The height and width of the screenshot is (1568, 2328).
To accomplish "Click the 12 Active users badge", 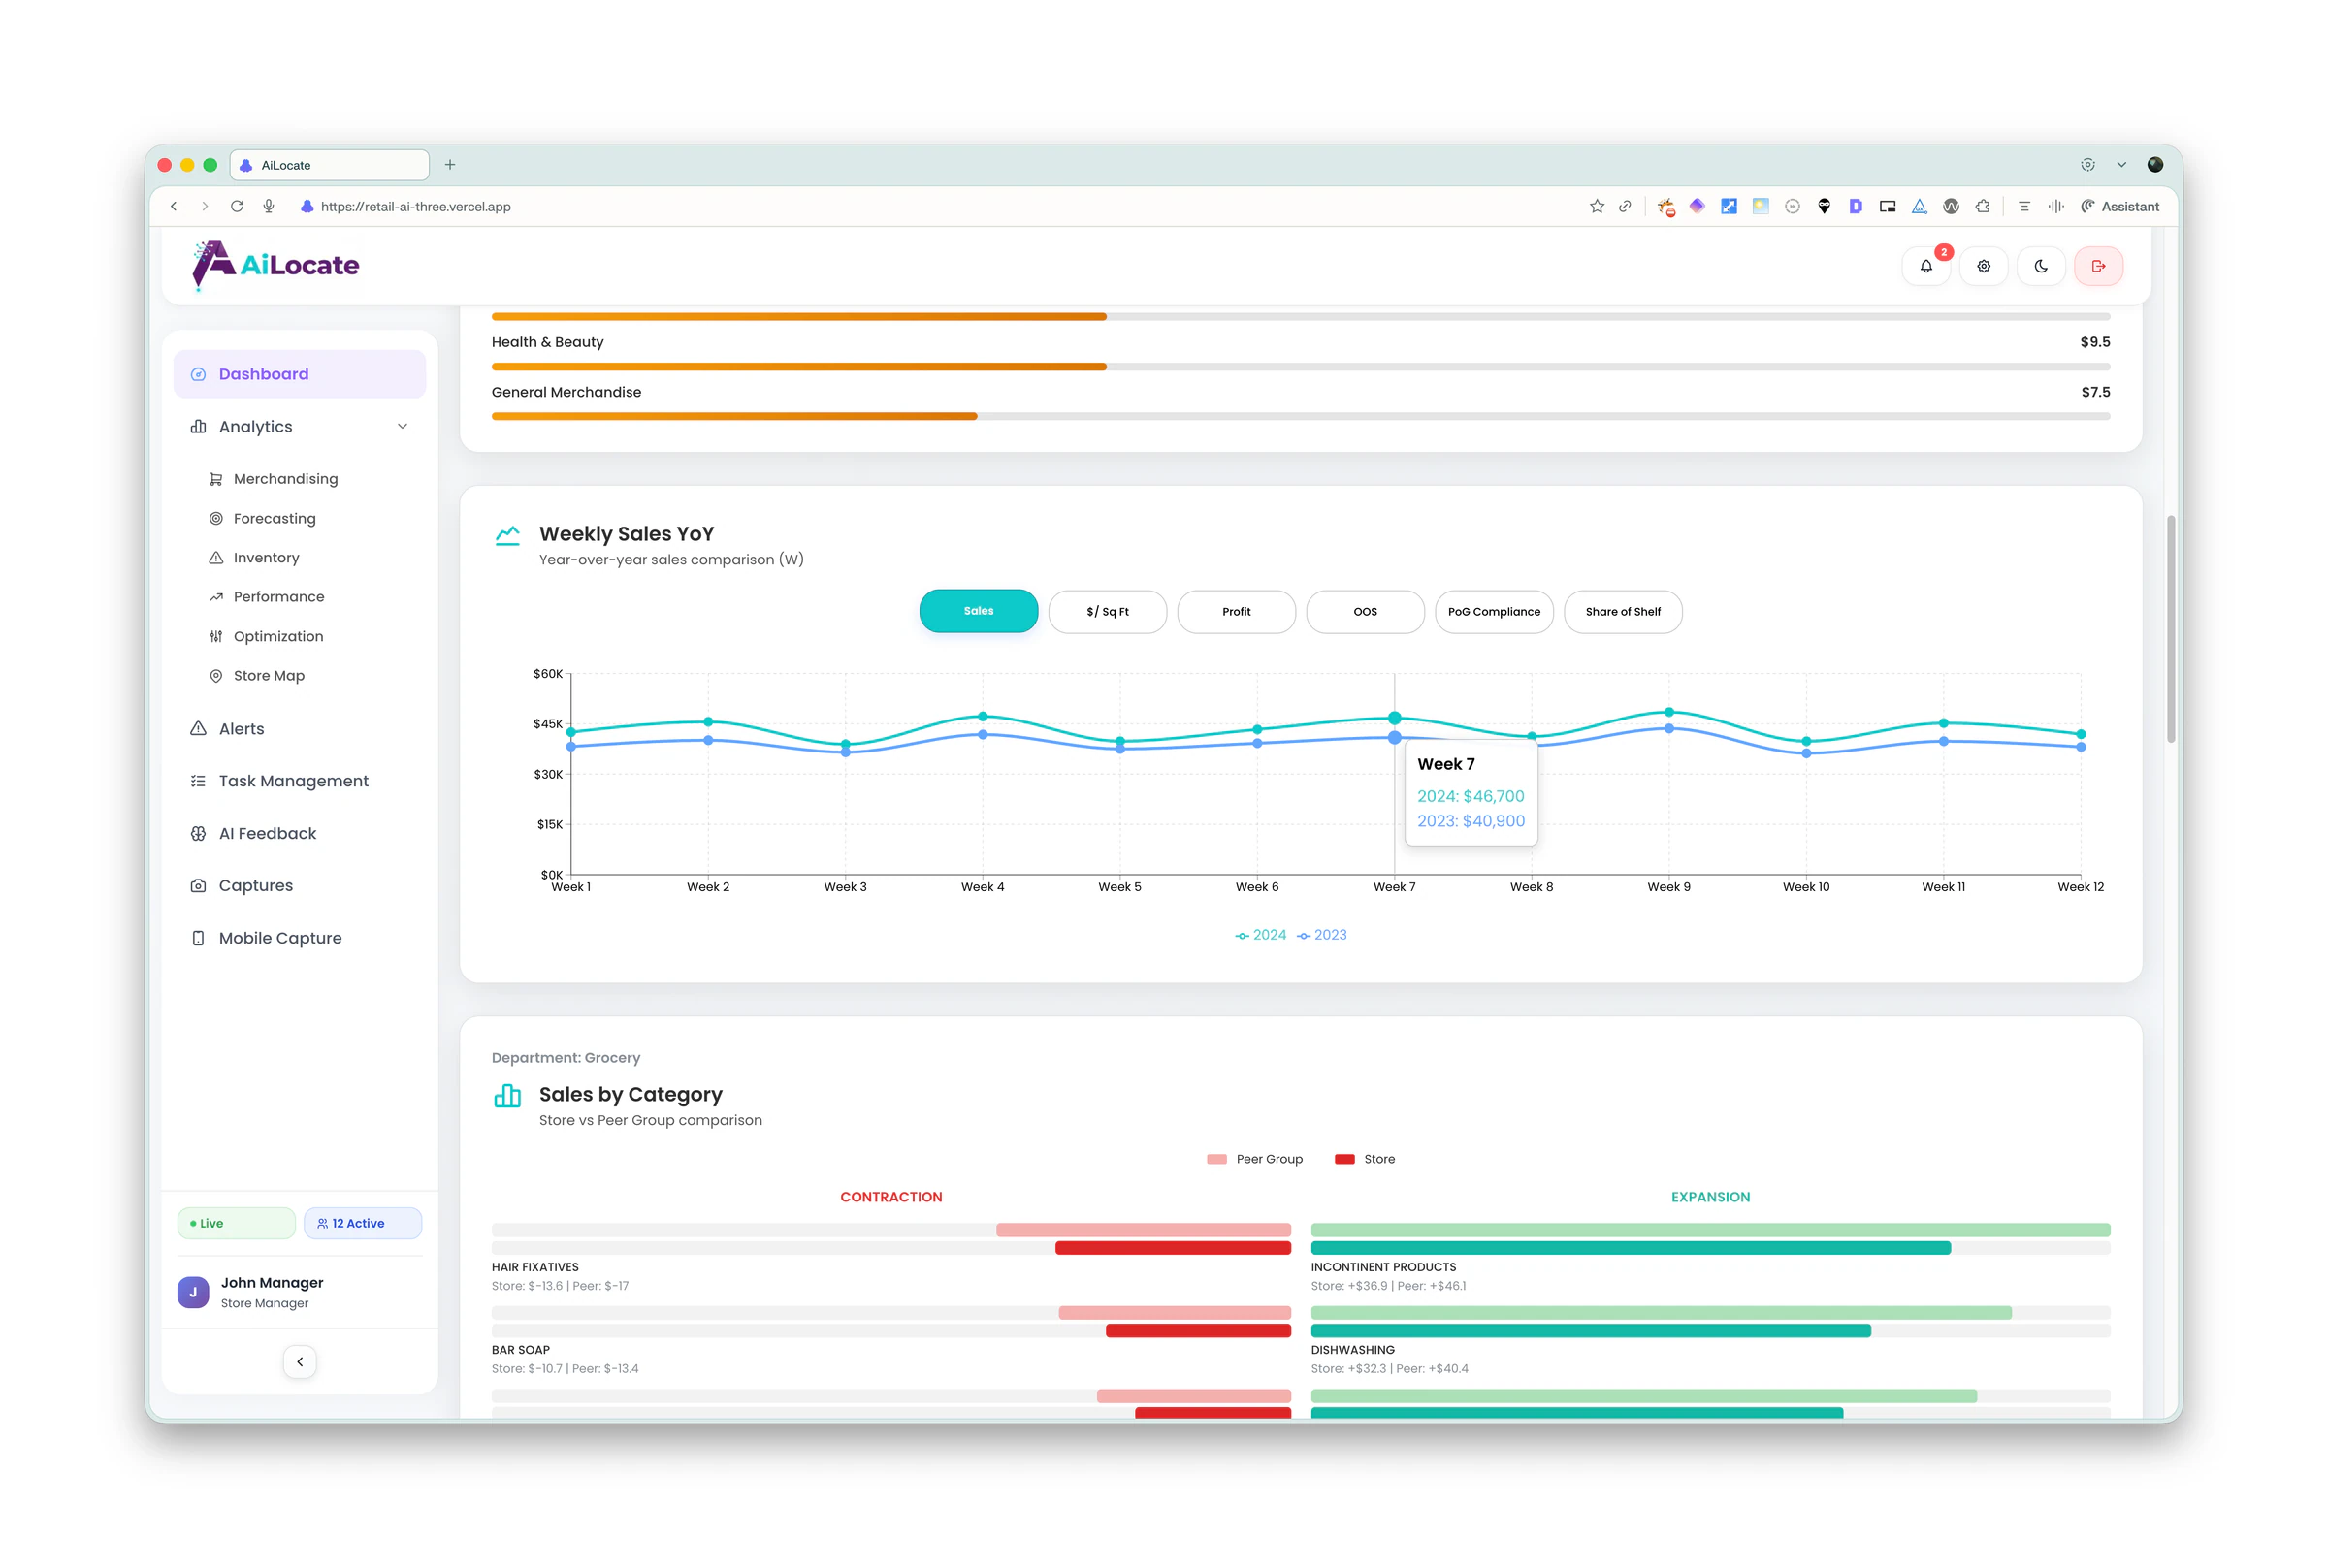I will coord(362,1223).
